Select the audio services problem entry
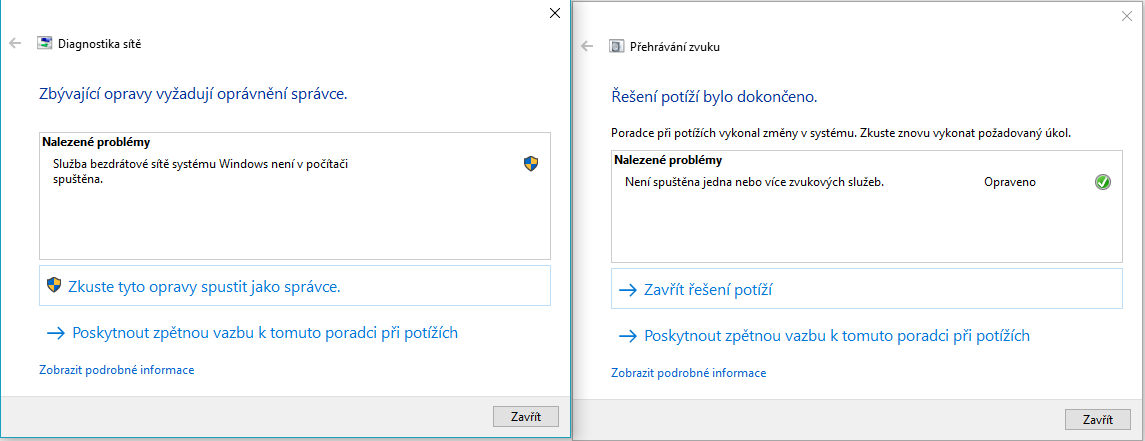 (749, 182)
